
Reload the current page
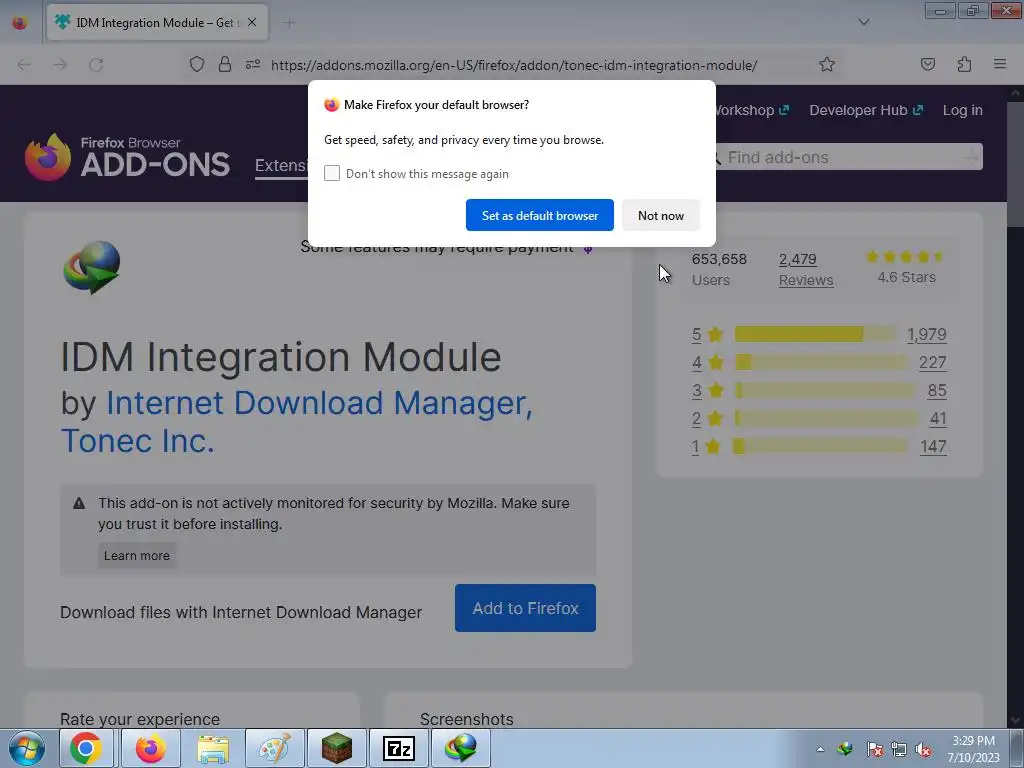click(96, 65)
